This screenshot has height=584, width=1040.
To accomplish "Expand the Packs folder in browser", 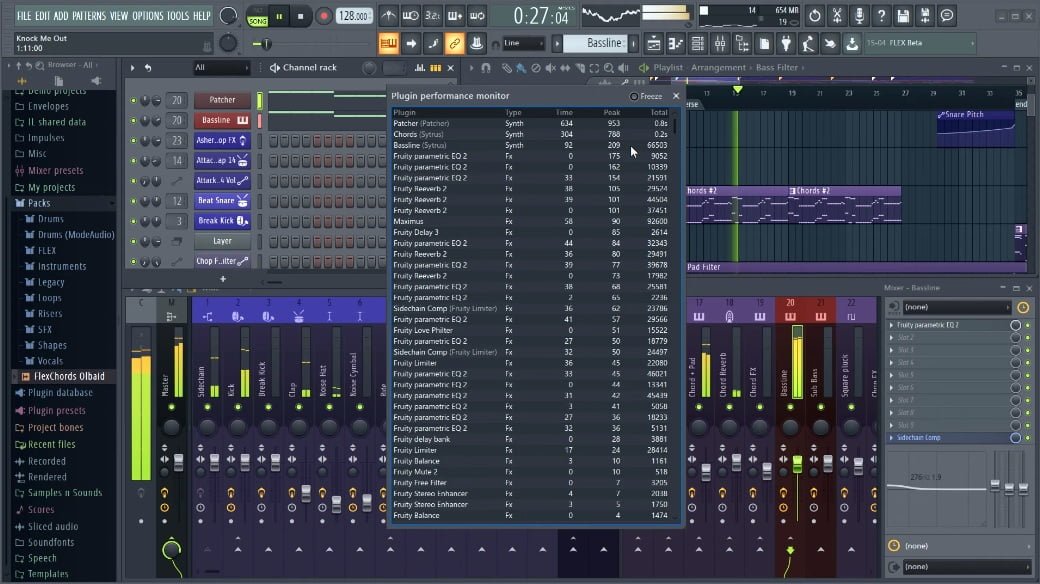I will click(x=38, y=203).
